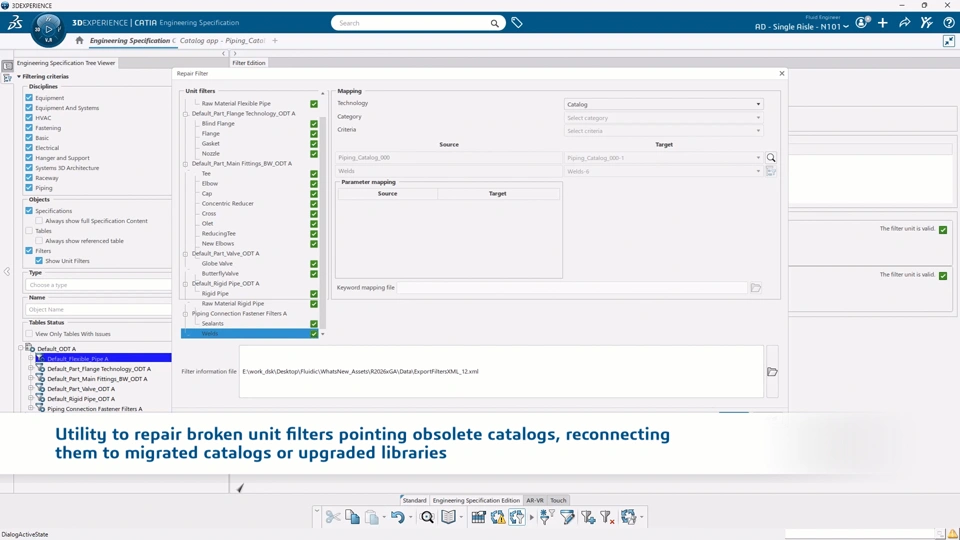Toggle the Piping discipline checkbox
This screenshot has height=540, width=960.
click(29, 187)
